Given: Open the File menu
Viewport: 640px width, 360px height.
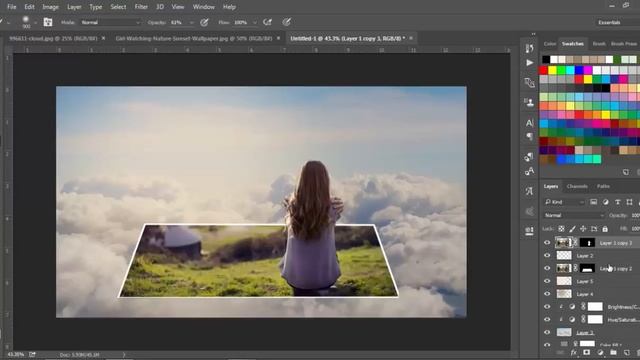Looking at the screenshot, I should pos(11,7).
